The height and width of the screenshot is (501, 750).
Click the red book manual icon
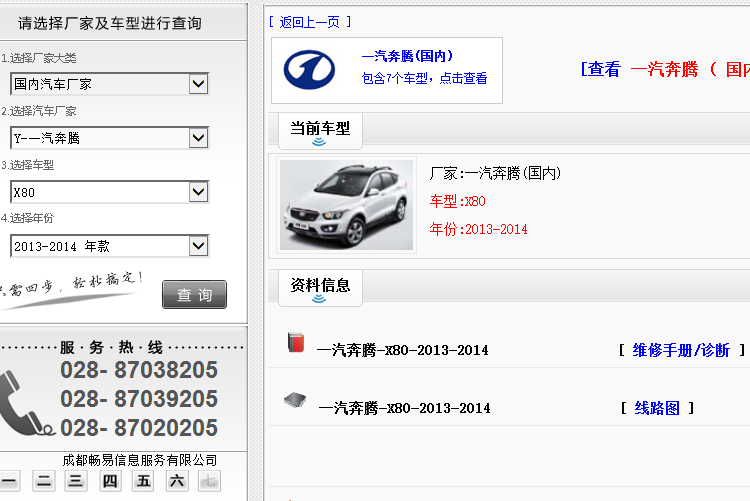(x=296, y=342)
